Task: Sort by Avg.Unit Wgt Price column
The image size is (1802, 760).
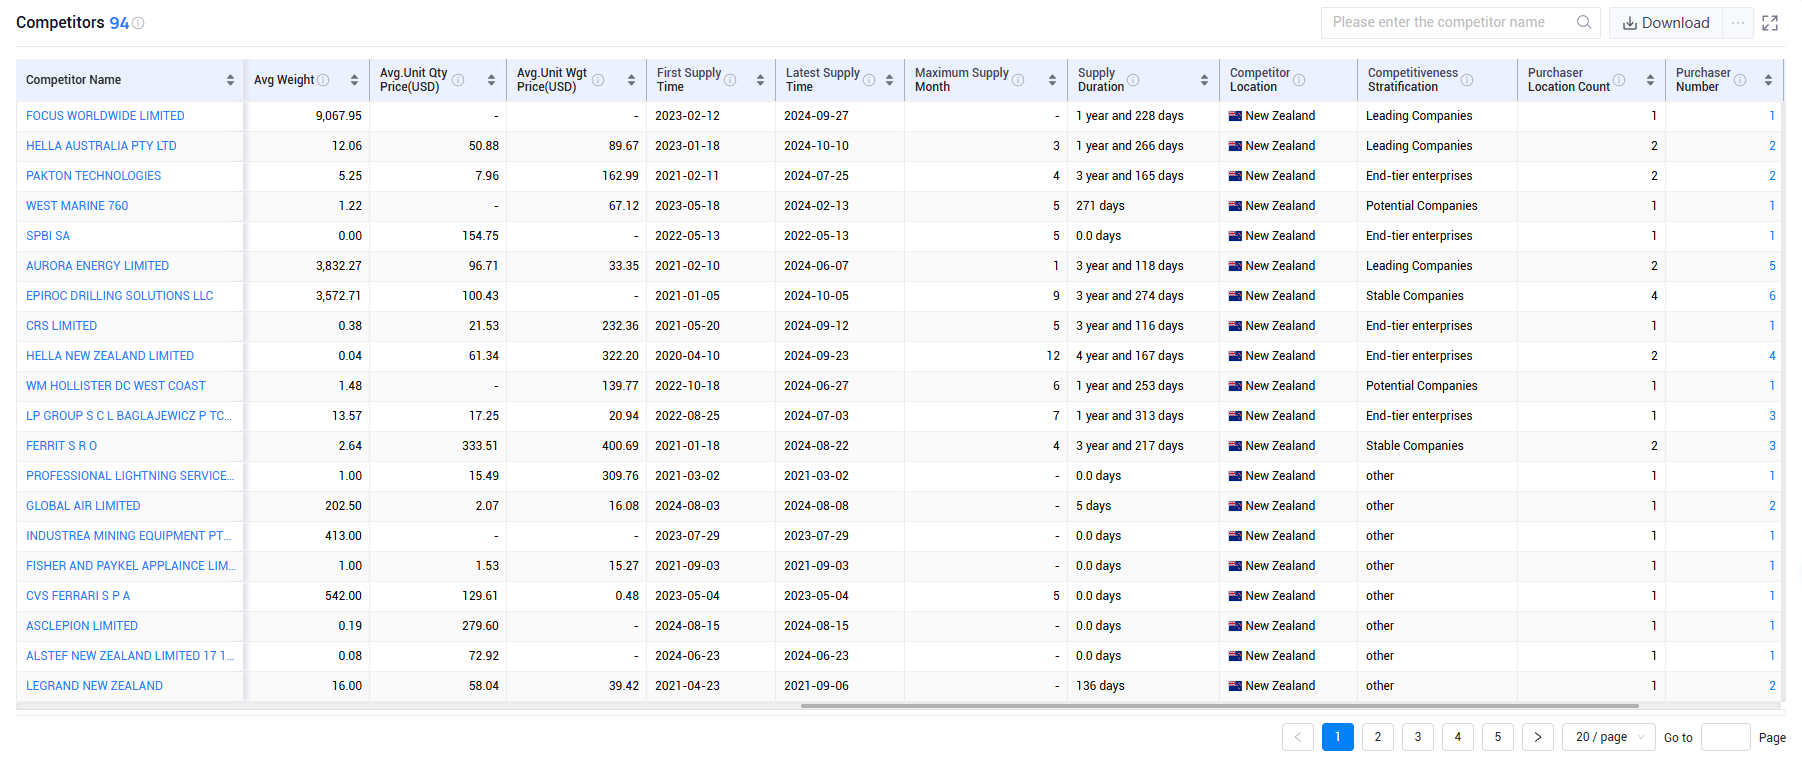Action: [x=631, y=80]
